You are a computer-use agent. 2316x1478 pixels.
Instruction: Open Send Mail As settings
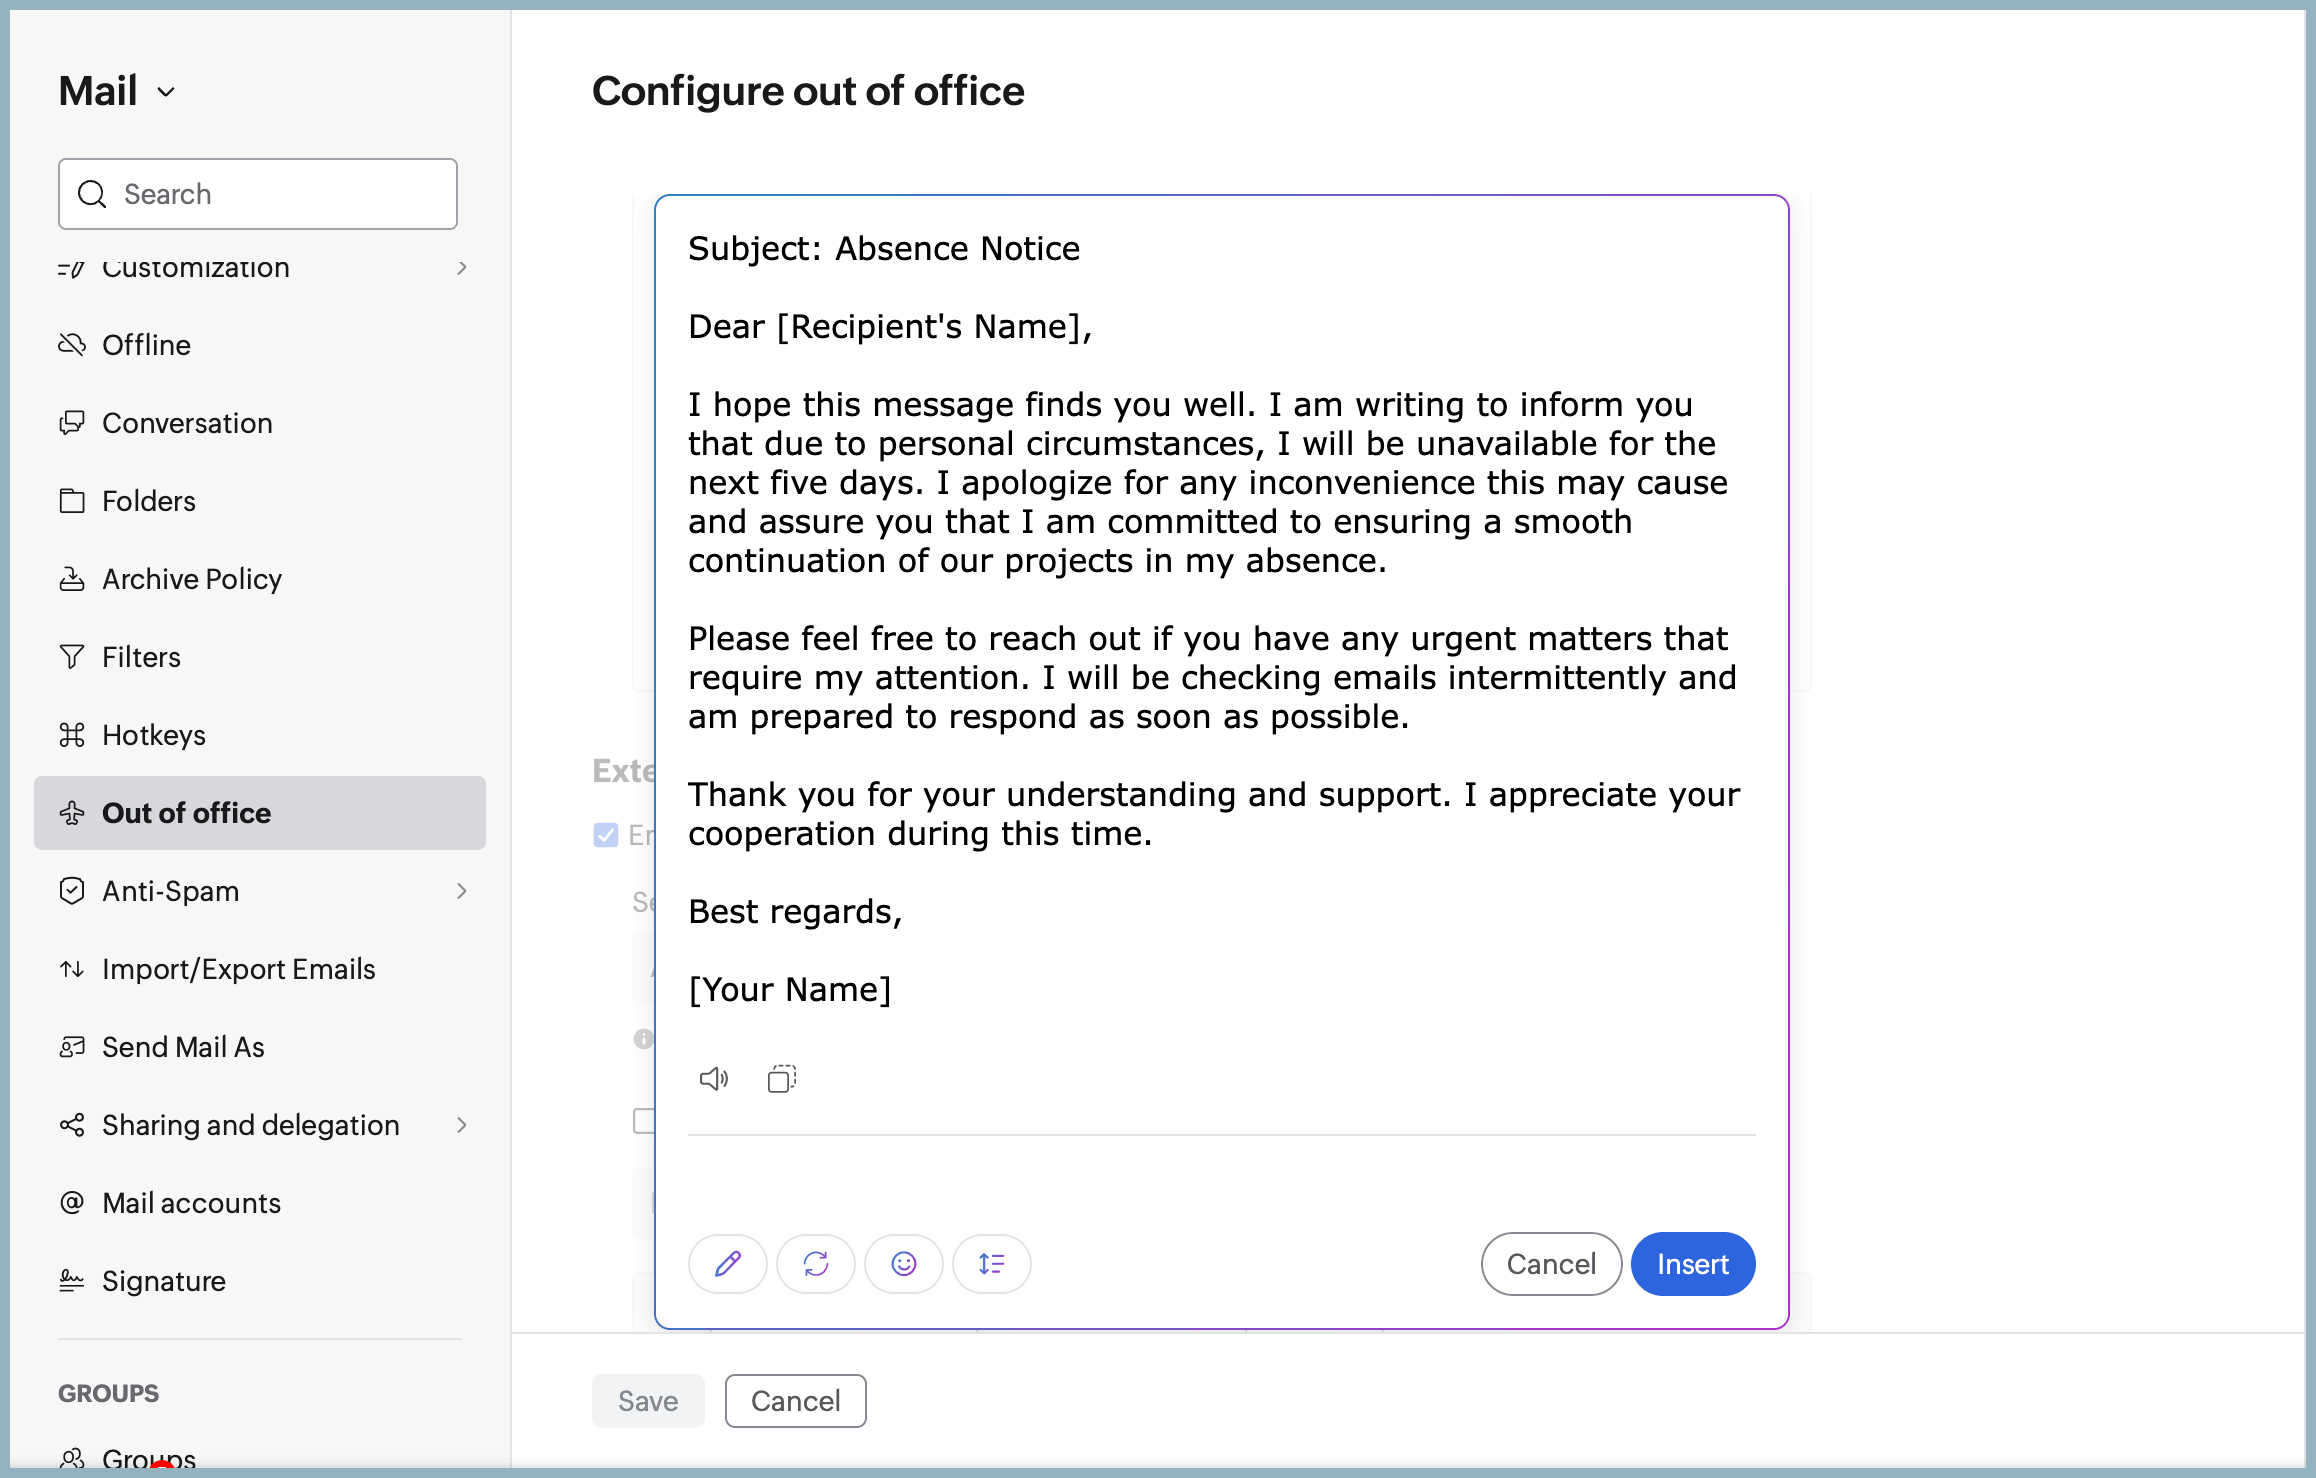(x=260, y=1047)
